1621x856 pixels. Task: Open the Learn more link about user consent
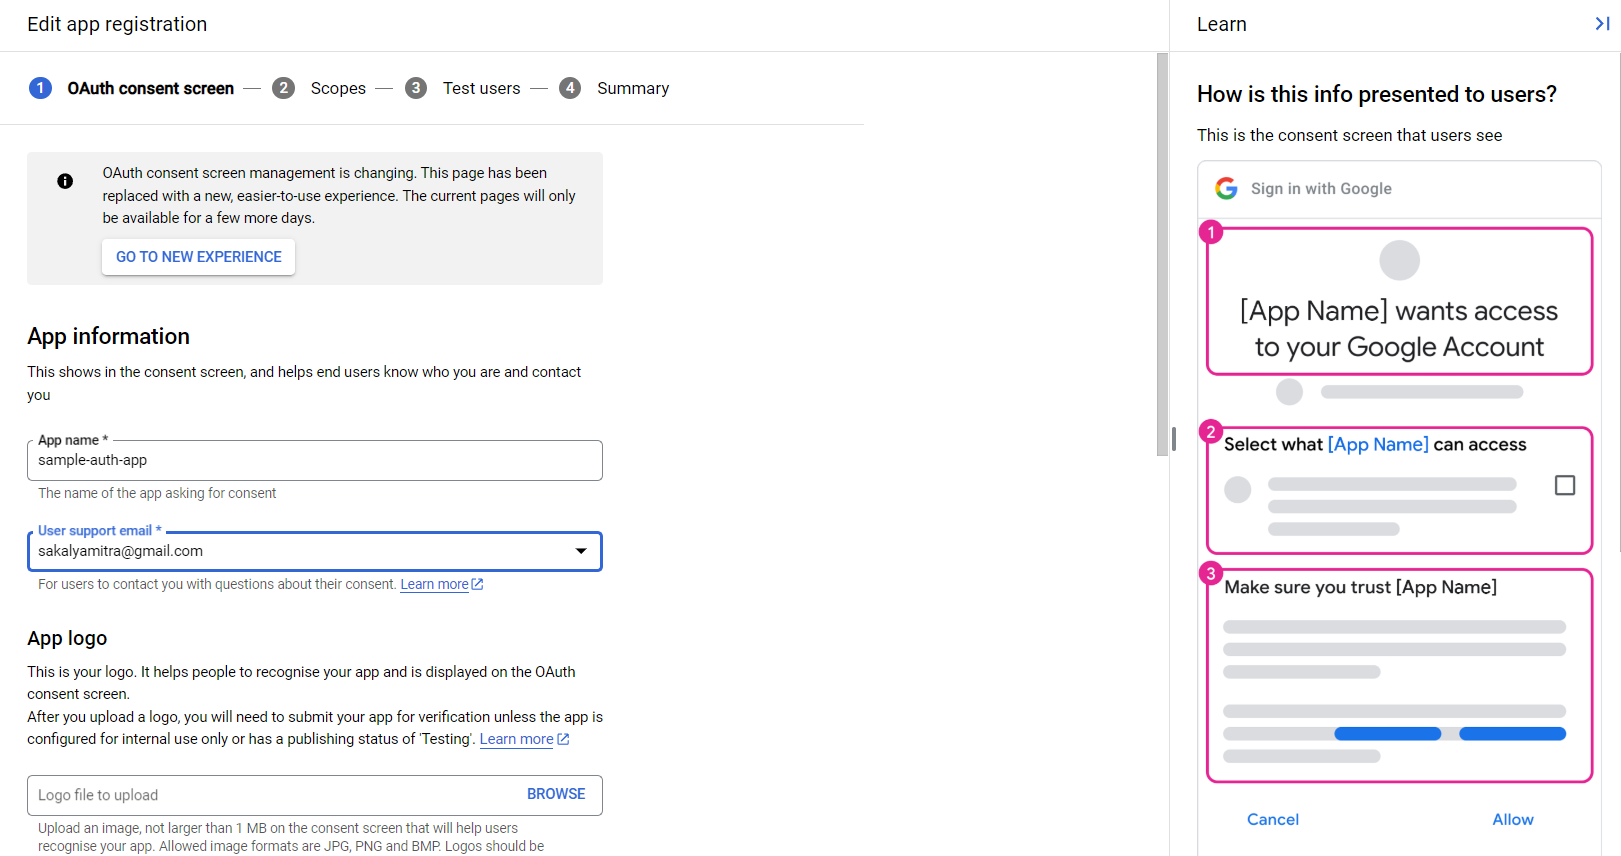coord(434,584)
